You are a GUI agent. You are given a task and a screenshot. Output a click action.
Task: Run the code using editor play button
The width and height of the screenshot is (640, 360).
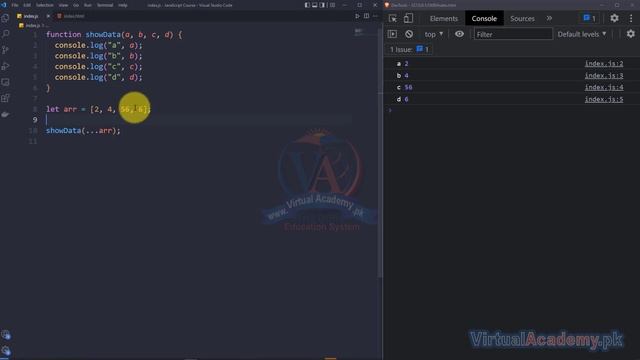point(357,16)
